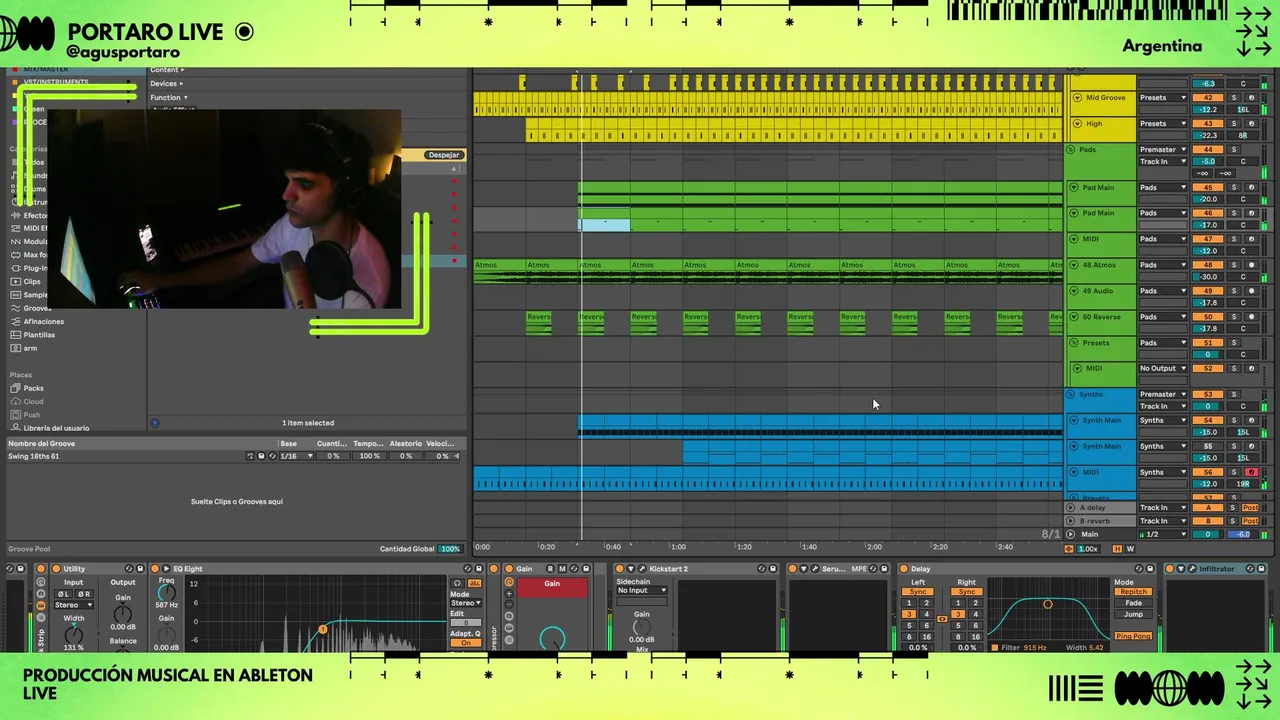Click the Utility device activator
This screenshot has height=720, width=1280.
coord(56,568)
